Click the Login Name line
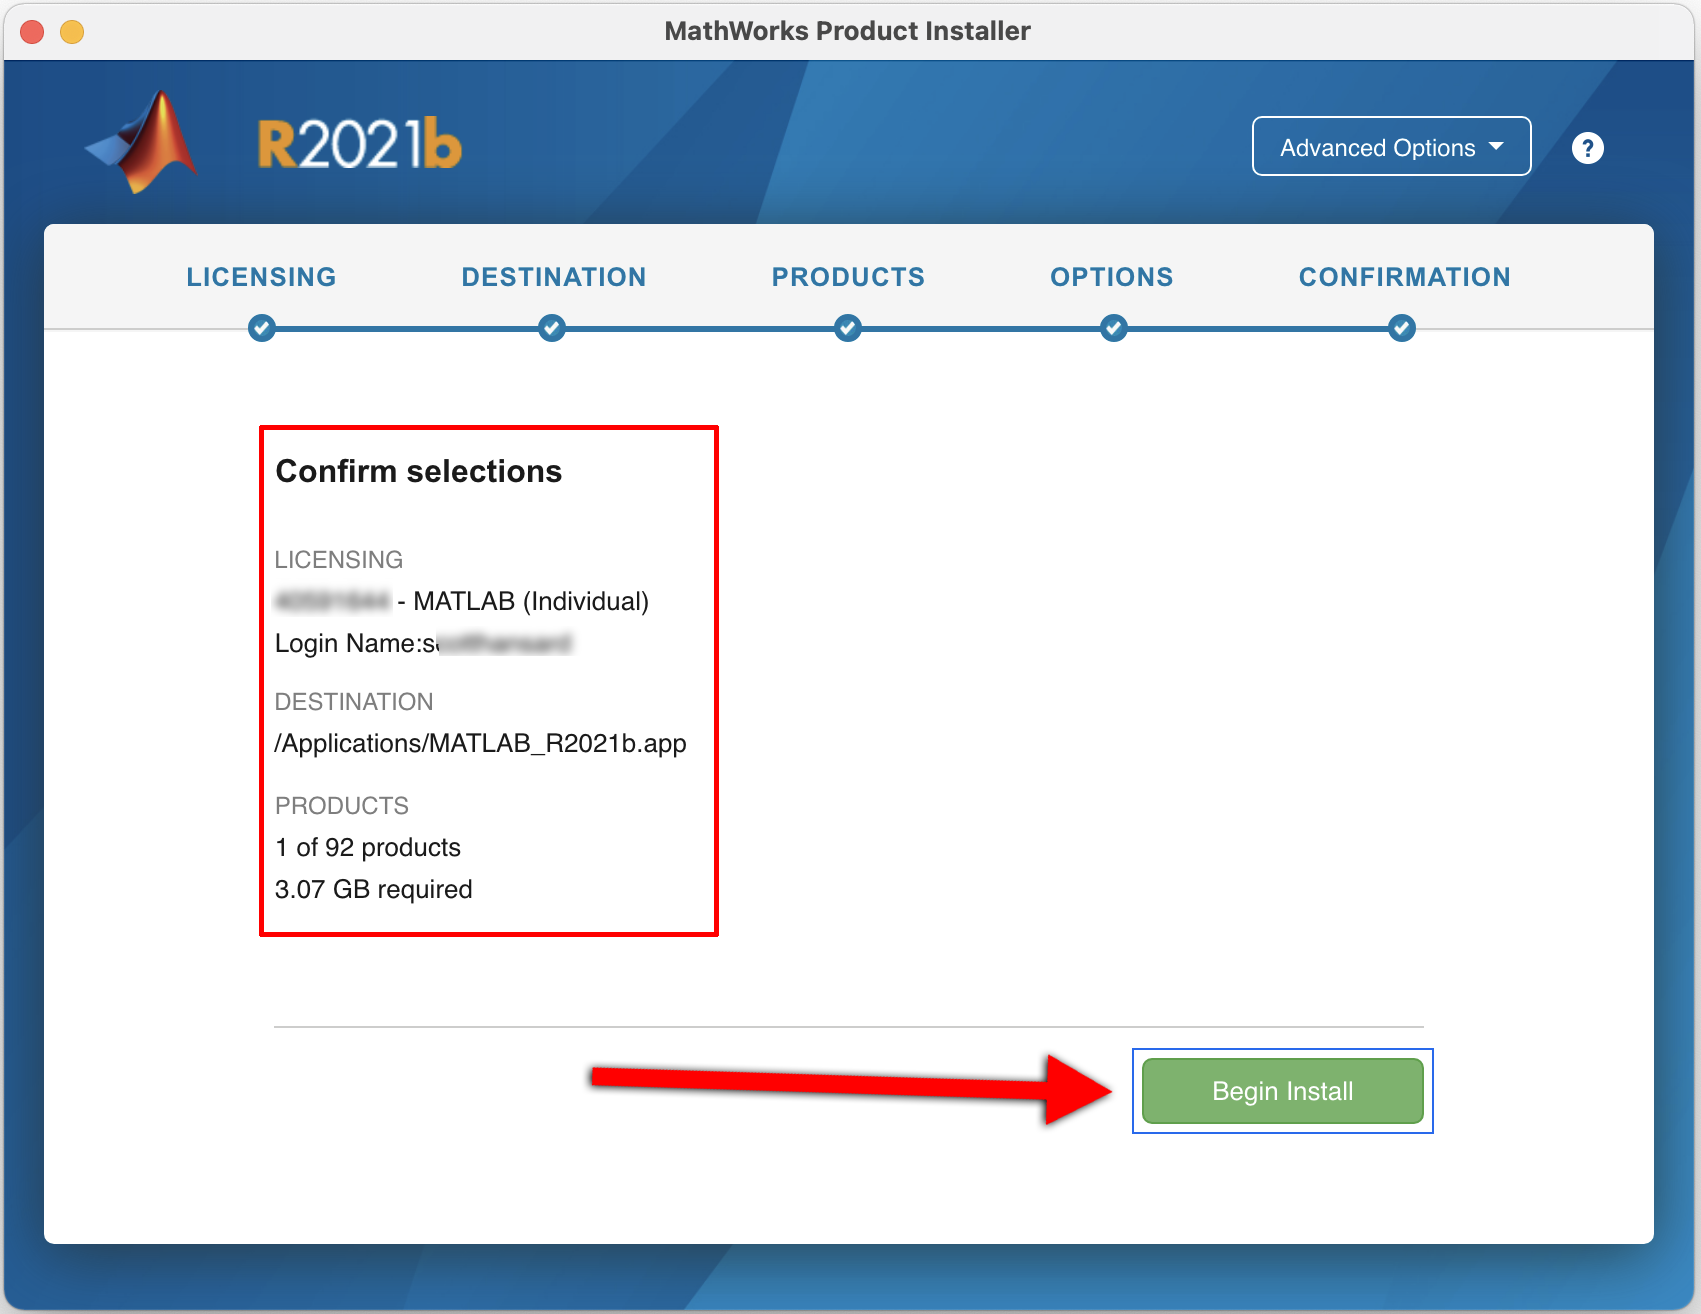Screen dimensions: 1701x1314 tap(423, 643)
